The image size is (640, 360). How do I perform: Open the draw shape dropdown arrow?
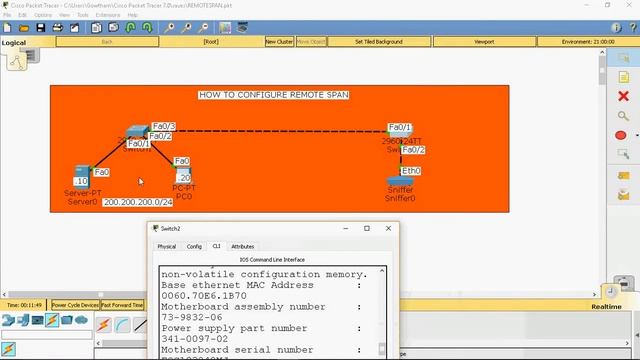click(637, 136)
